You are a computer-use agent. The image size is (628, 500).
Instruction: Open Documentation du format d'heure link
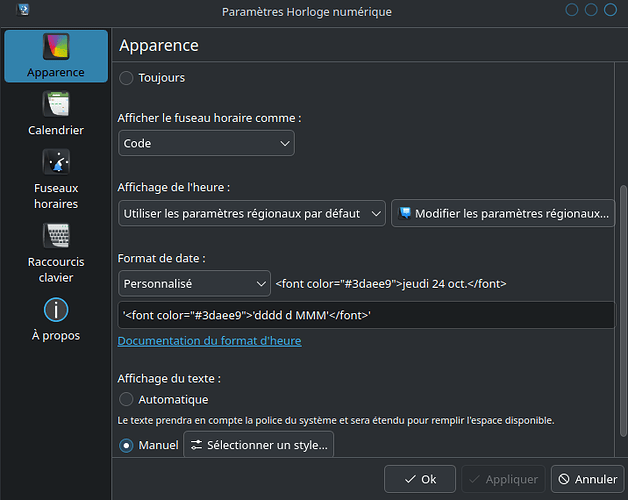pos(209,341)
